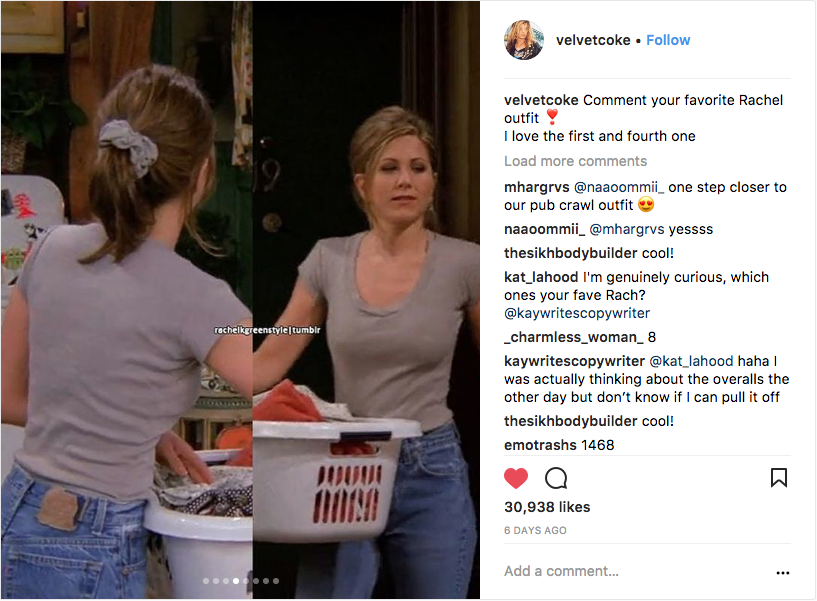Open velvetcoke's profile picture avatar
The height and width of the screenshot is (601, 817).
coord(524,40)
